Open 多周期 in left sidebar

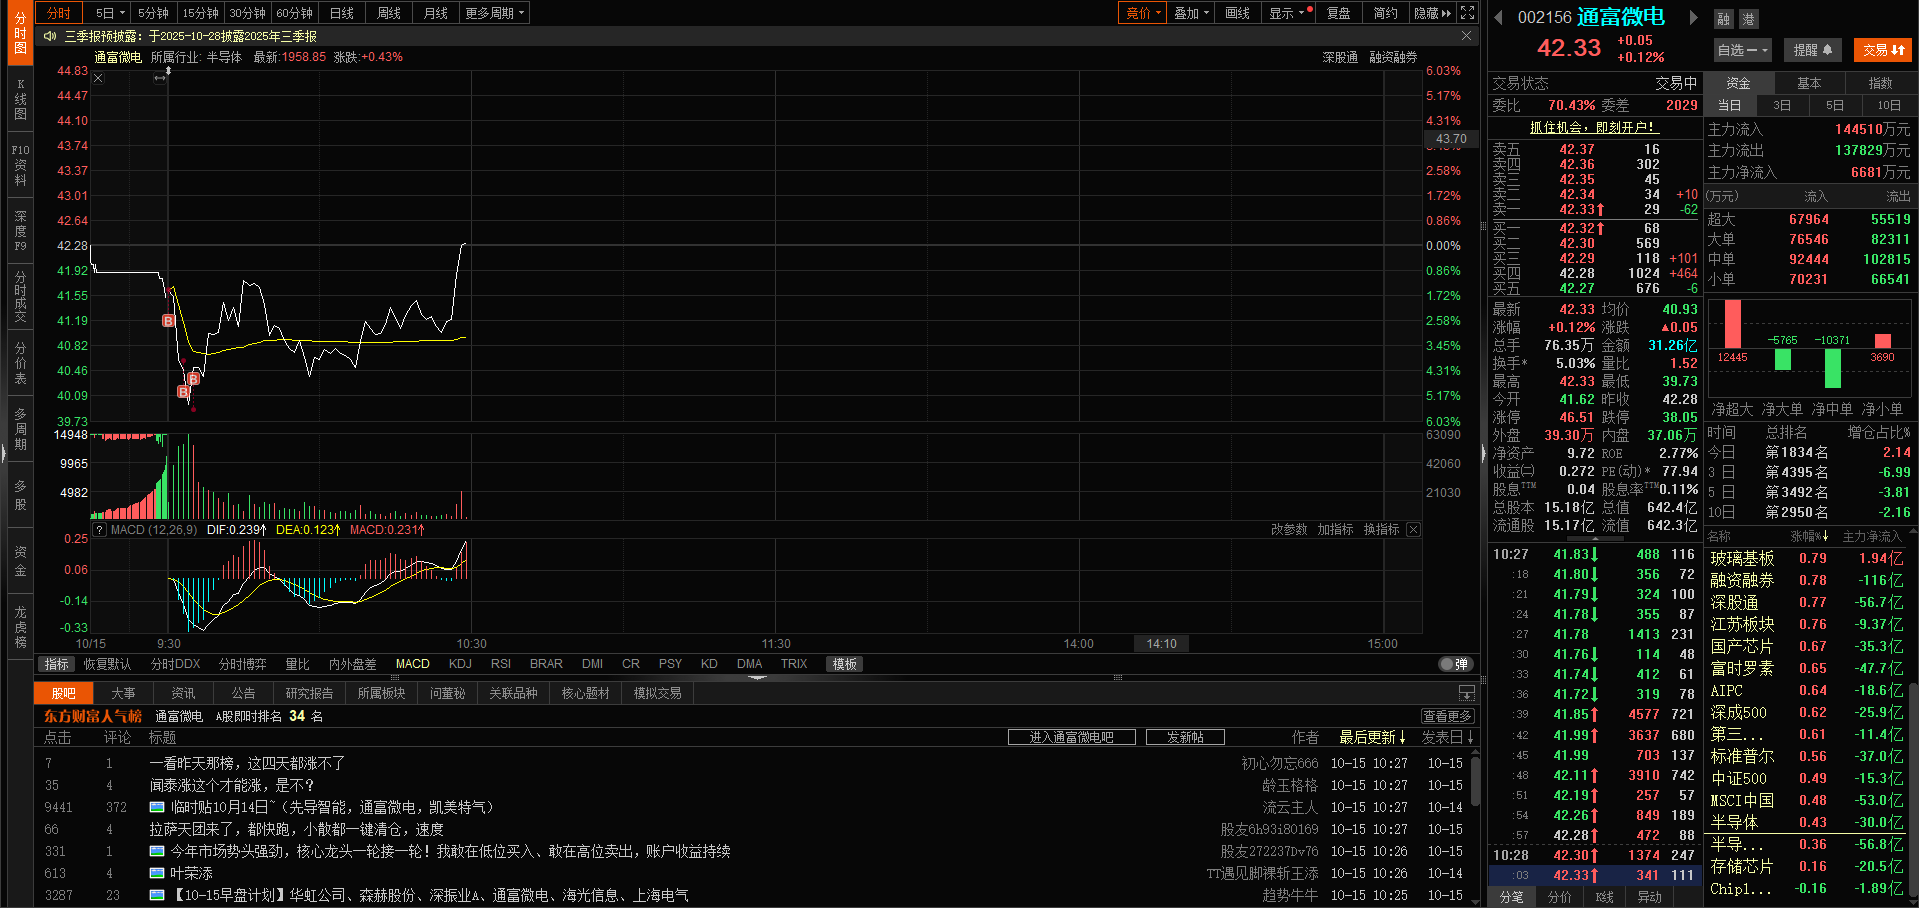pos(21,429)
